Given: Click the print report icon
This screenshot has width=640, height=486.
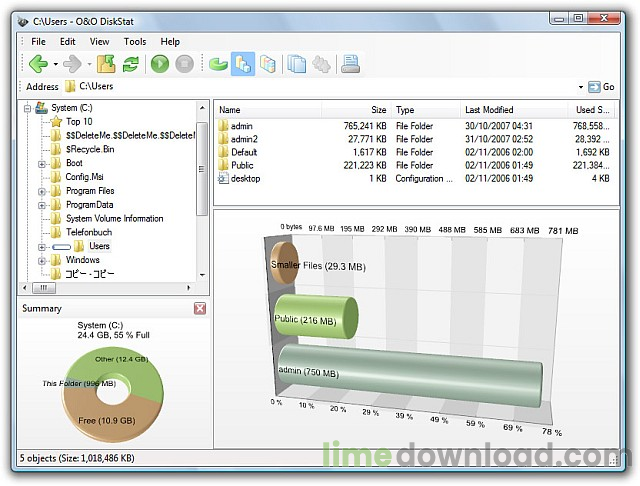Looking at the screenshot, I should pyautogui.click(x=350, y=64).
